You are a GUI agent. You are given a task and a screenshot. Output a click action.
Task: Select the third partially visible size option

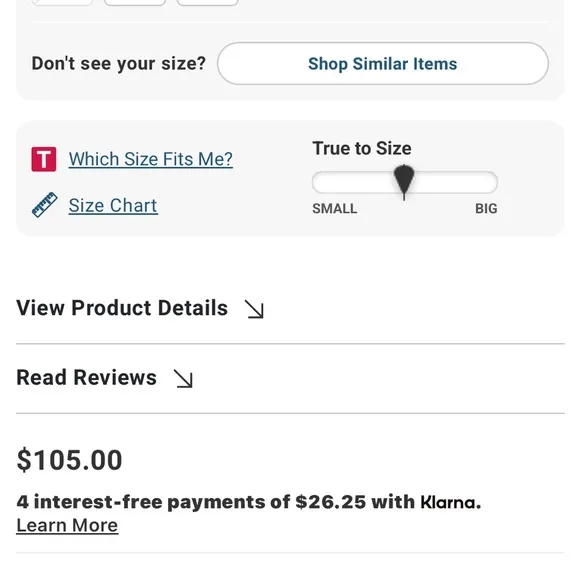point(207,3)
